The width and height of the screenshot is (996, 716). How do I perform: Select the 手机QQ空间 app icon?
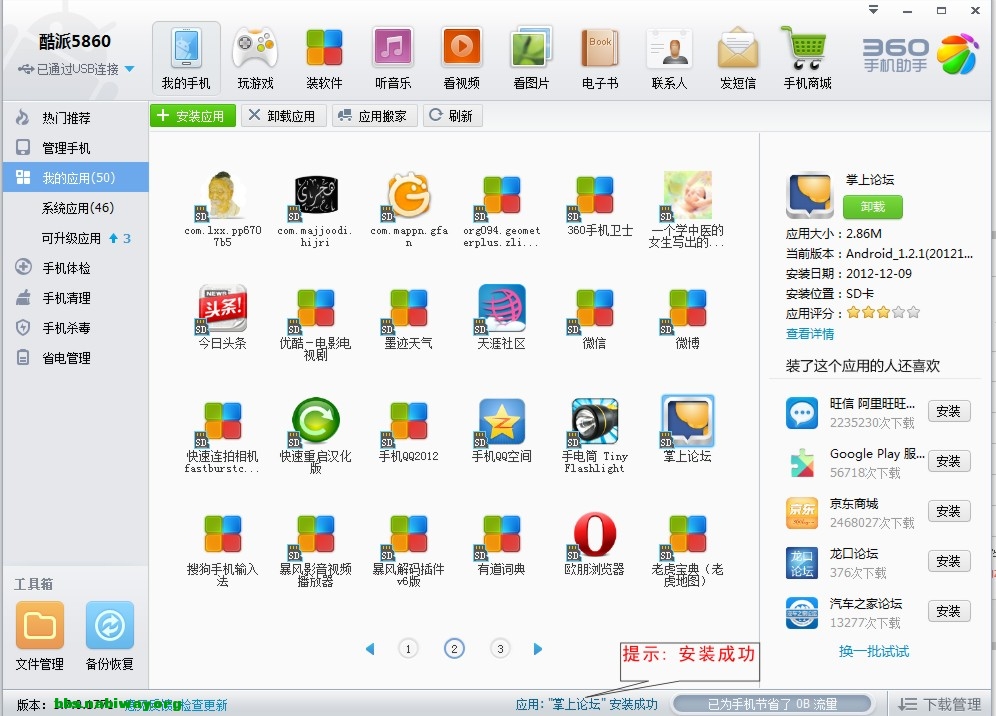[x=501, y=422]
